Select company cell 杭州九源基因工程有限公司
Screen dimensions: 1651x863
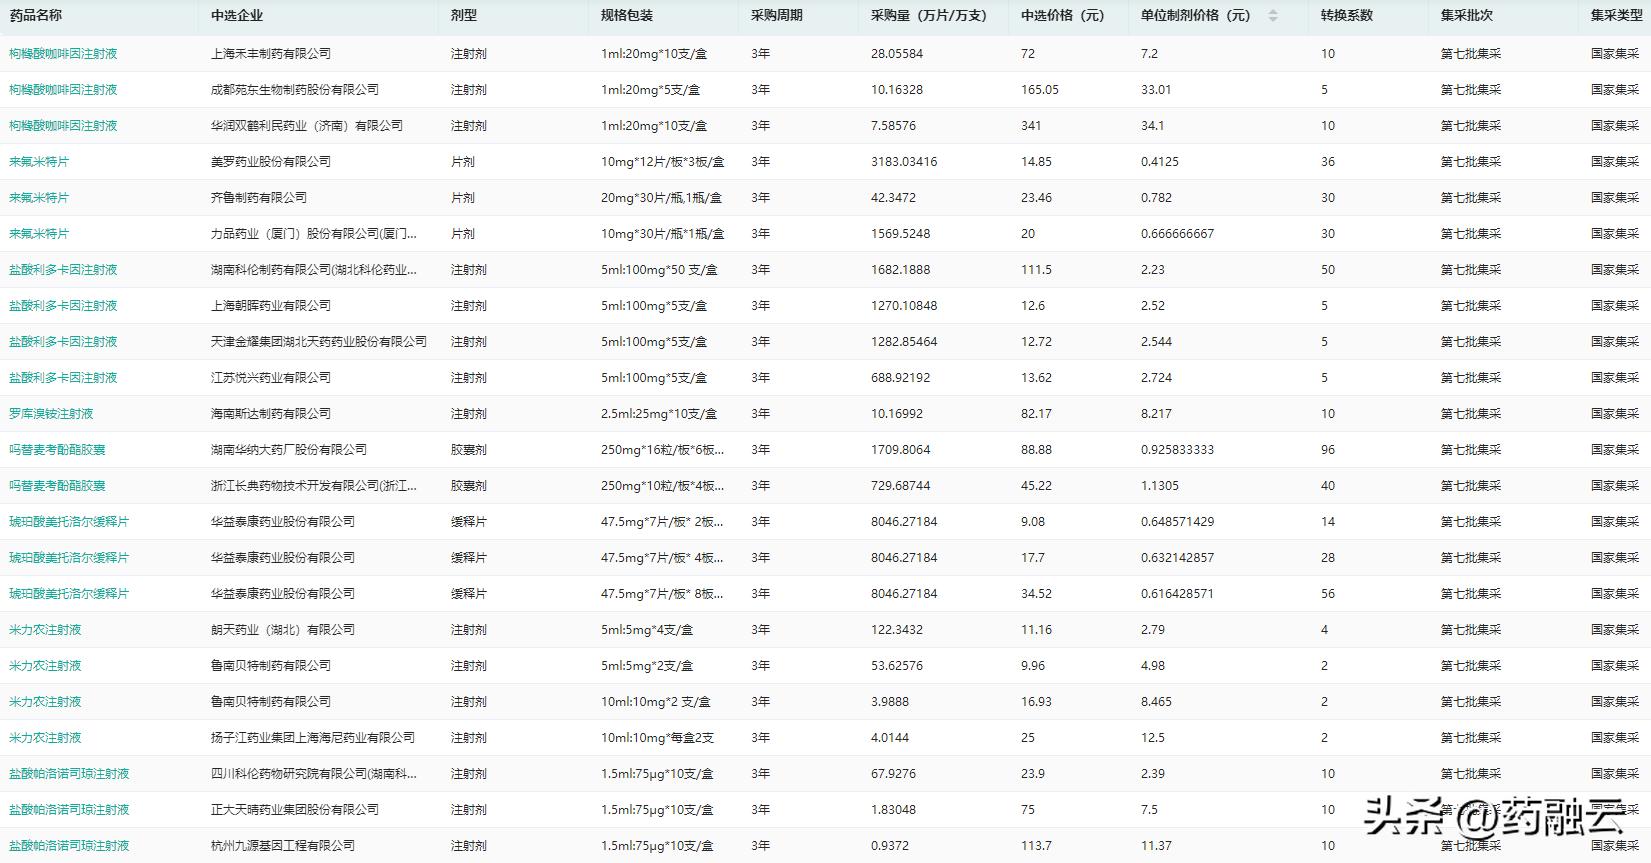point(283,846)
